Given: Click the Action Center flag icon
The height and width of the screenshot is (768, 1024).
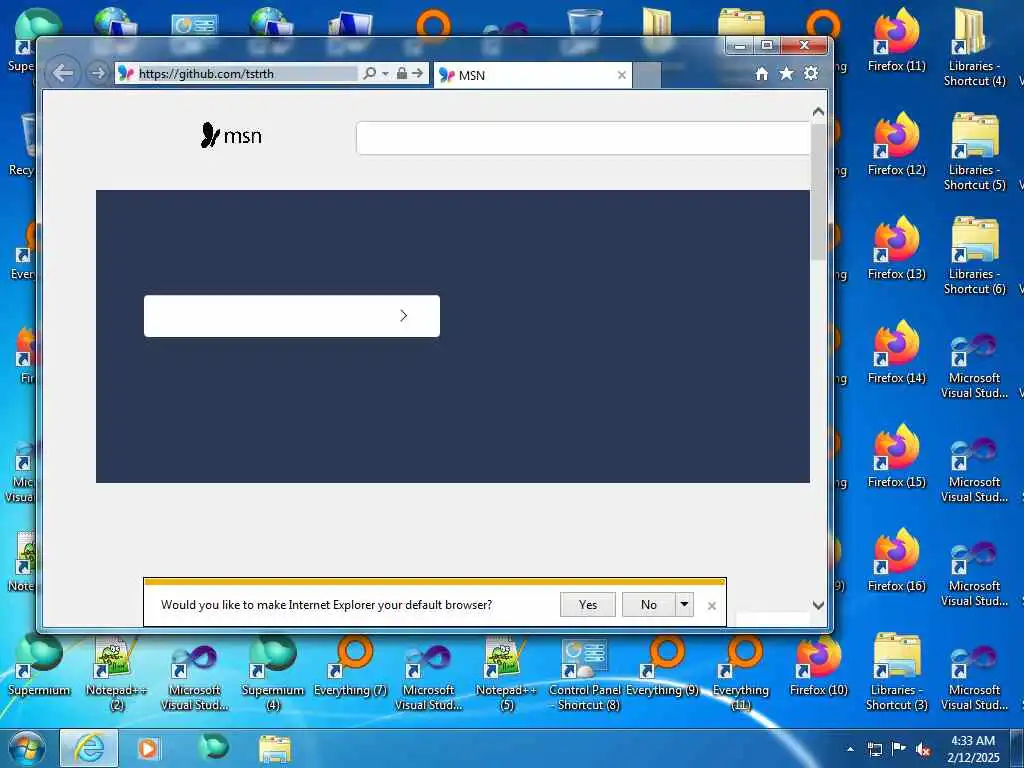Looking at the screenshot, I should pyautogui.click(x=899, y=749).
